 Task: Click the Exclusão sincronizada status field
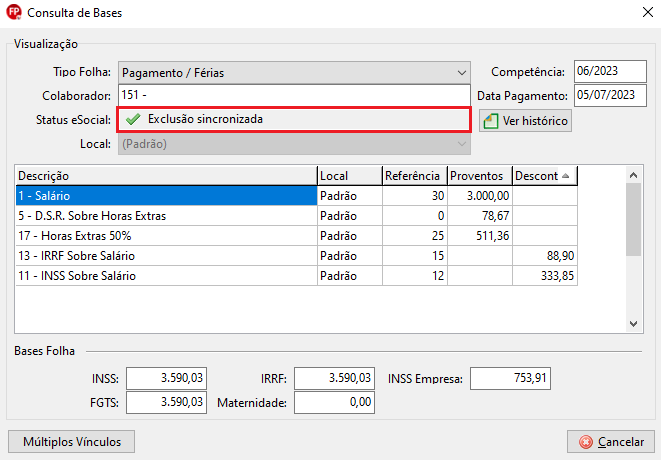coord(294,120)
